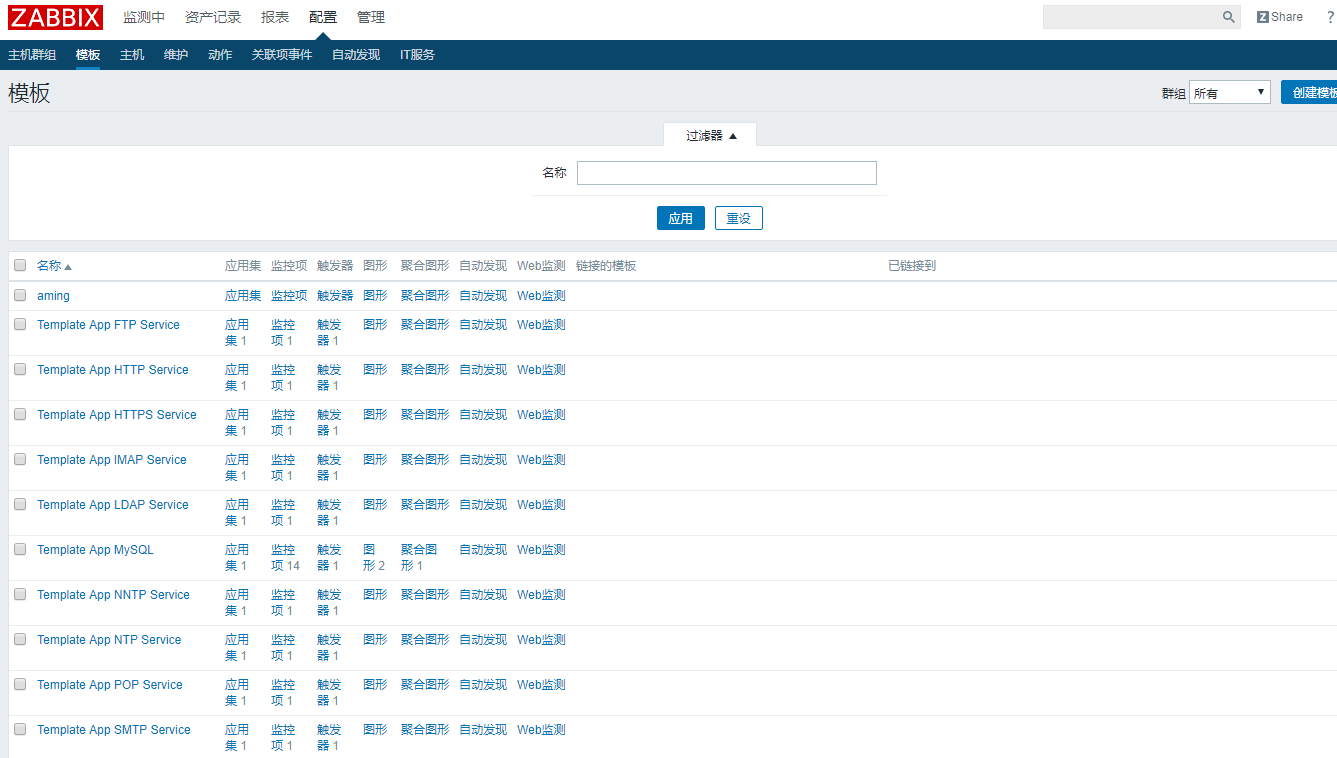
Task: Open 图形 2 for Template App MySQL
Action: pyautogui.click(x=374, y=558)
